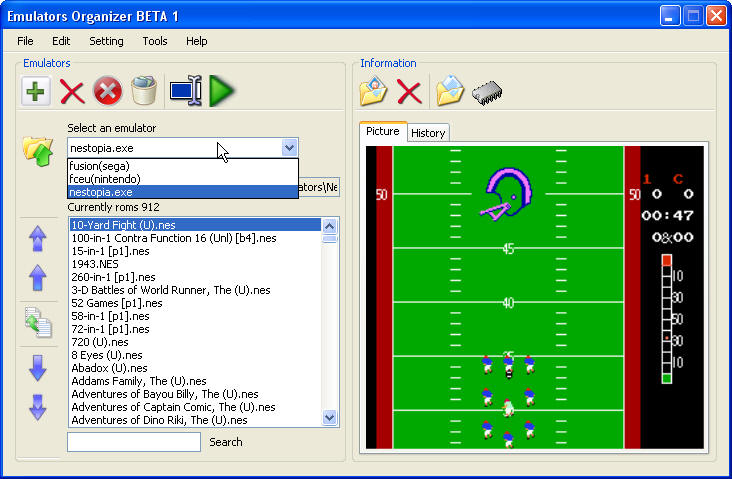Select Adventures of Dino Riki rom

point(195,420)
